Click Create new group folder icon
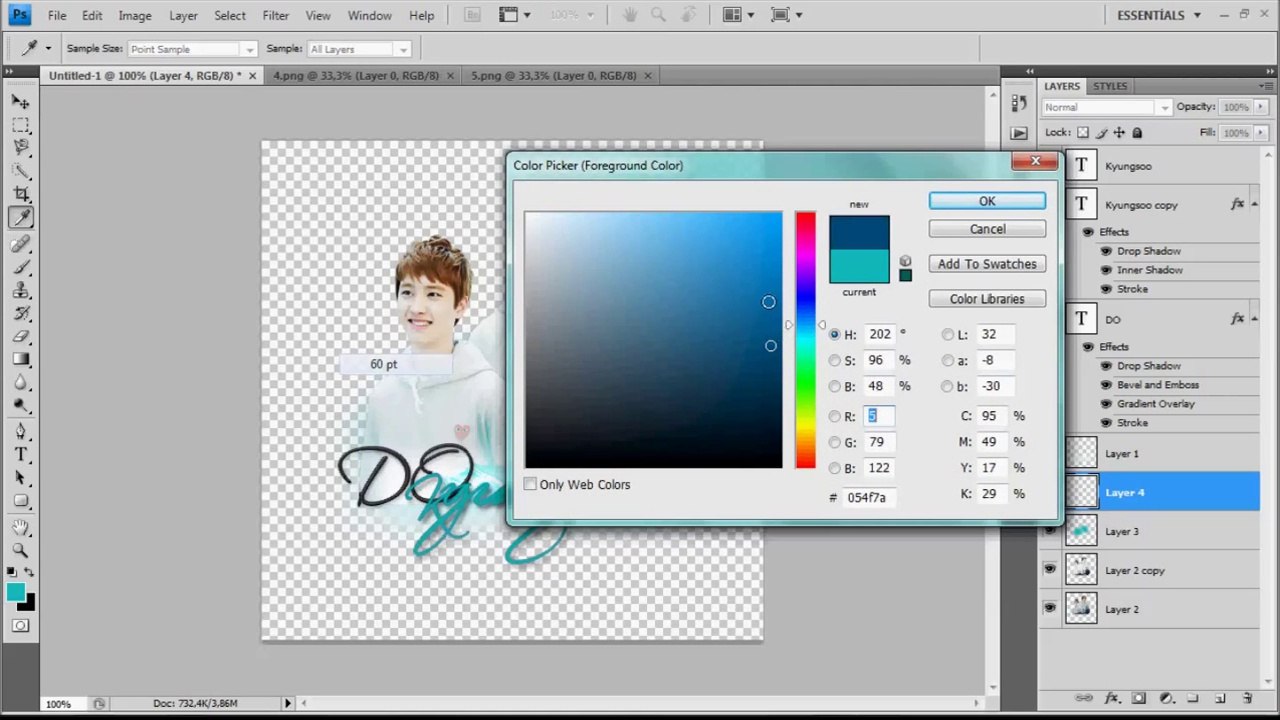The height and width of the screenshot is (720, 1280). (1193, 698)
